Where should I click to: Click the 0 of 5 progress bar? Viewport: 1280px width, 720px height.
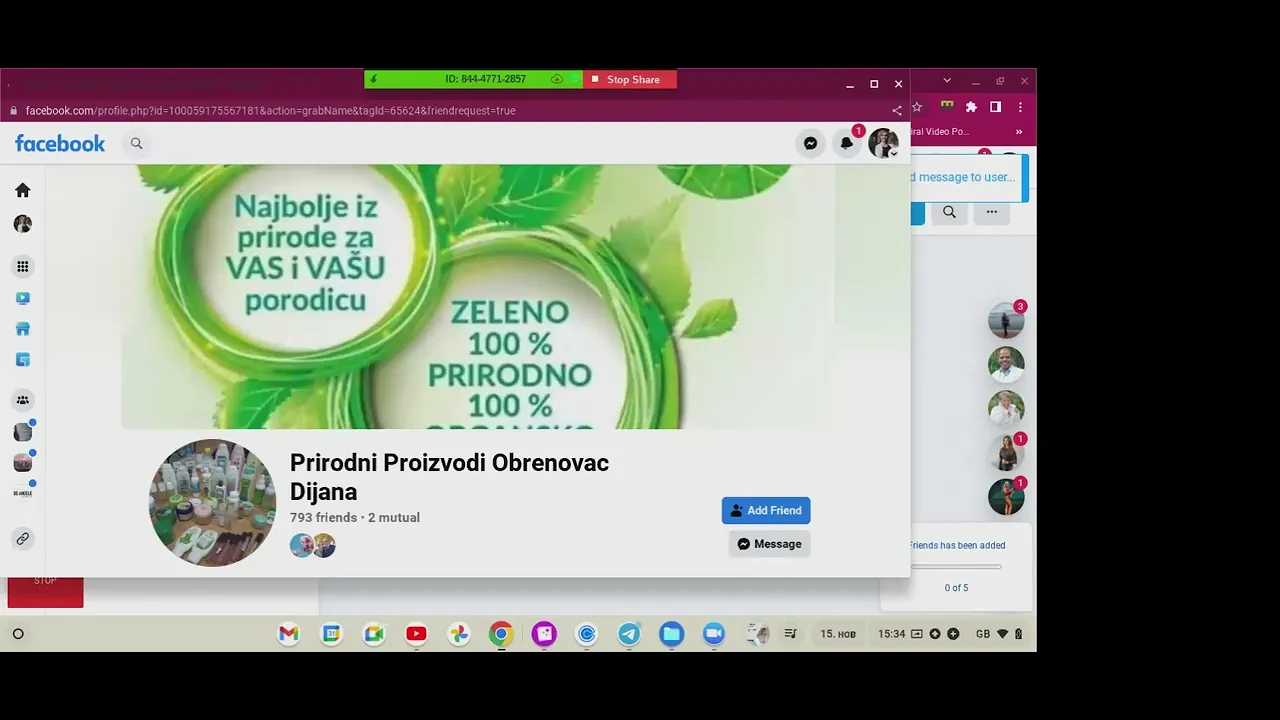pos(956,567)
